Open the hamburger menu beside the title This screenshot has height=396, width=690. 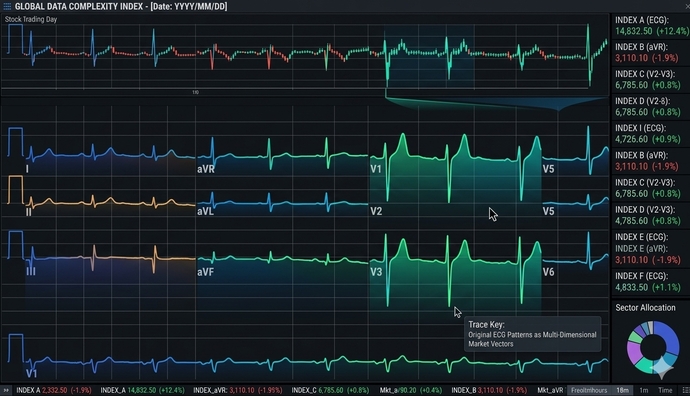tap(7, 6)
